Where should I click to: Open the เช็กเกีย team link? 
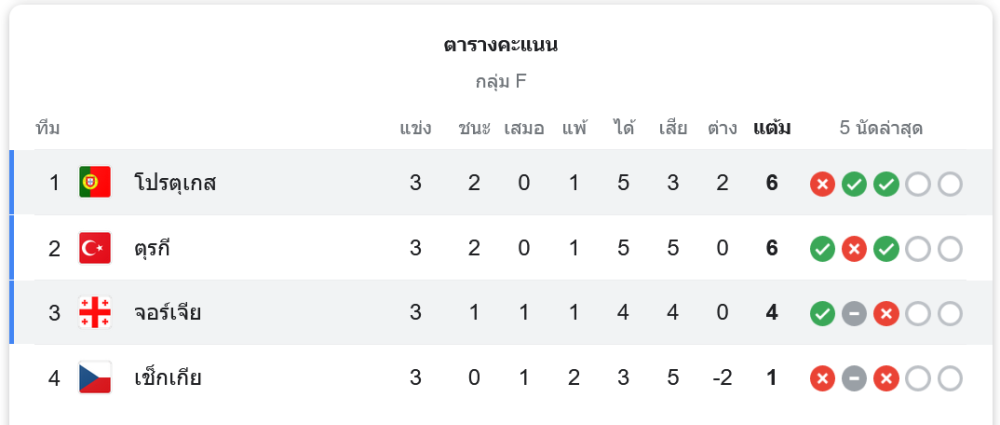click(x=167, y=378)
